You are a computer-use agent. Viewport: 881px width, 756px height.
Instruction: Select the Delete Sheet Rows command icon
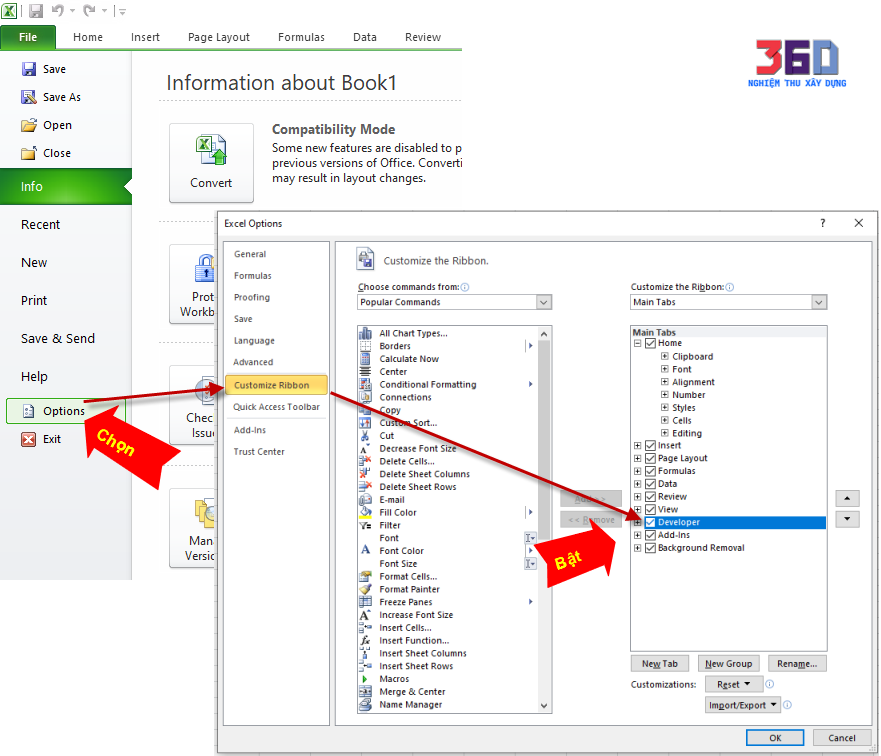point(365,487)
